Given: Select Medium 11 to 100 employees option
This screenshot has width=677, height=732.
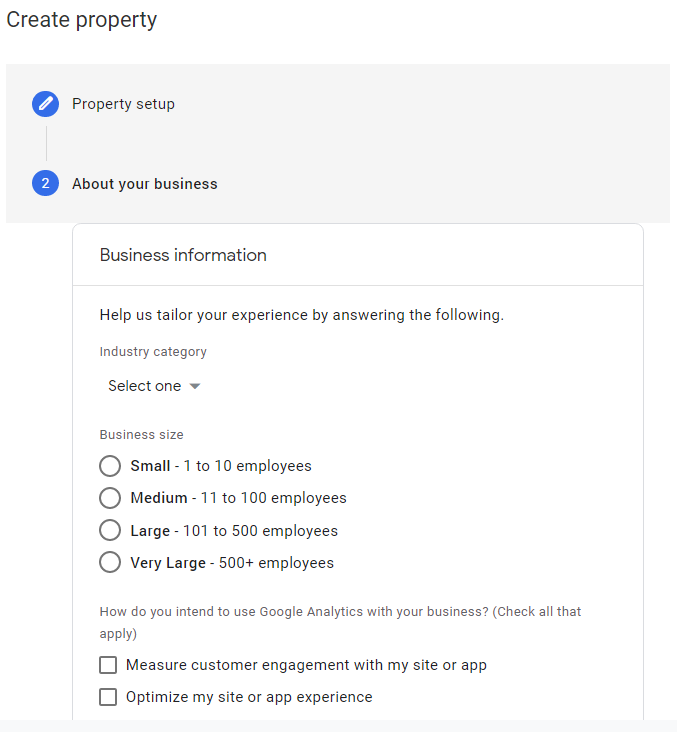Looking at the screenshot, I should pyautogui.click(x=110, y=498).
